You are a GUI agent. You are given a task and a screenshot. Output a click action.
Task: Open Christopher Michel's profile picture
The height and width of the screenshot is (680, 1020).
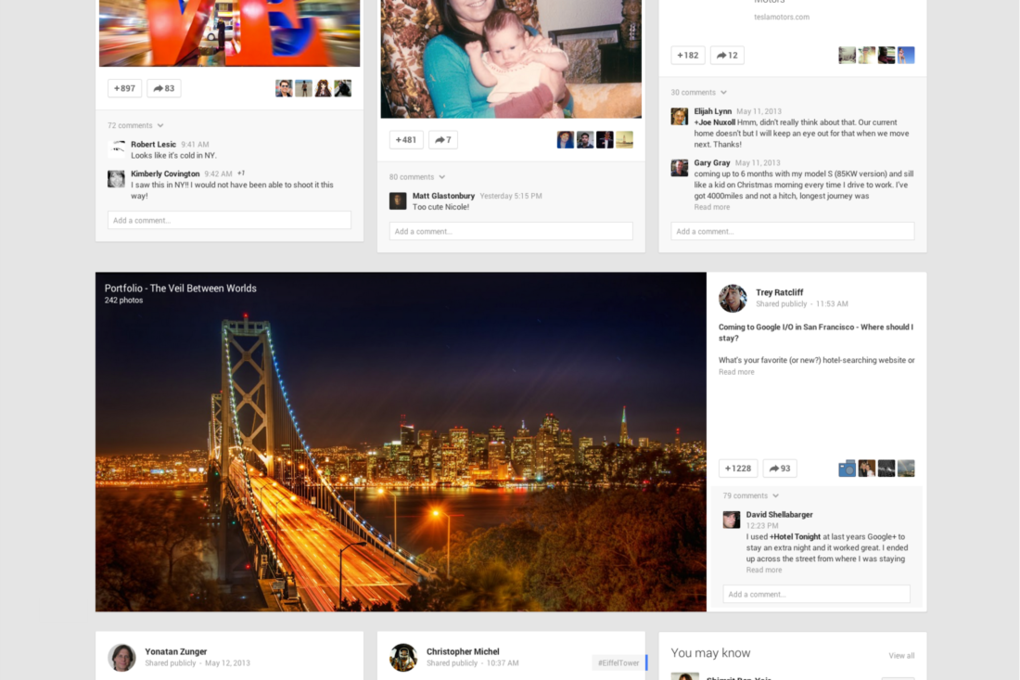click(x=404, y=657)
